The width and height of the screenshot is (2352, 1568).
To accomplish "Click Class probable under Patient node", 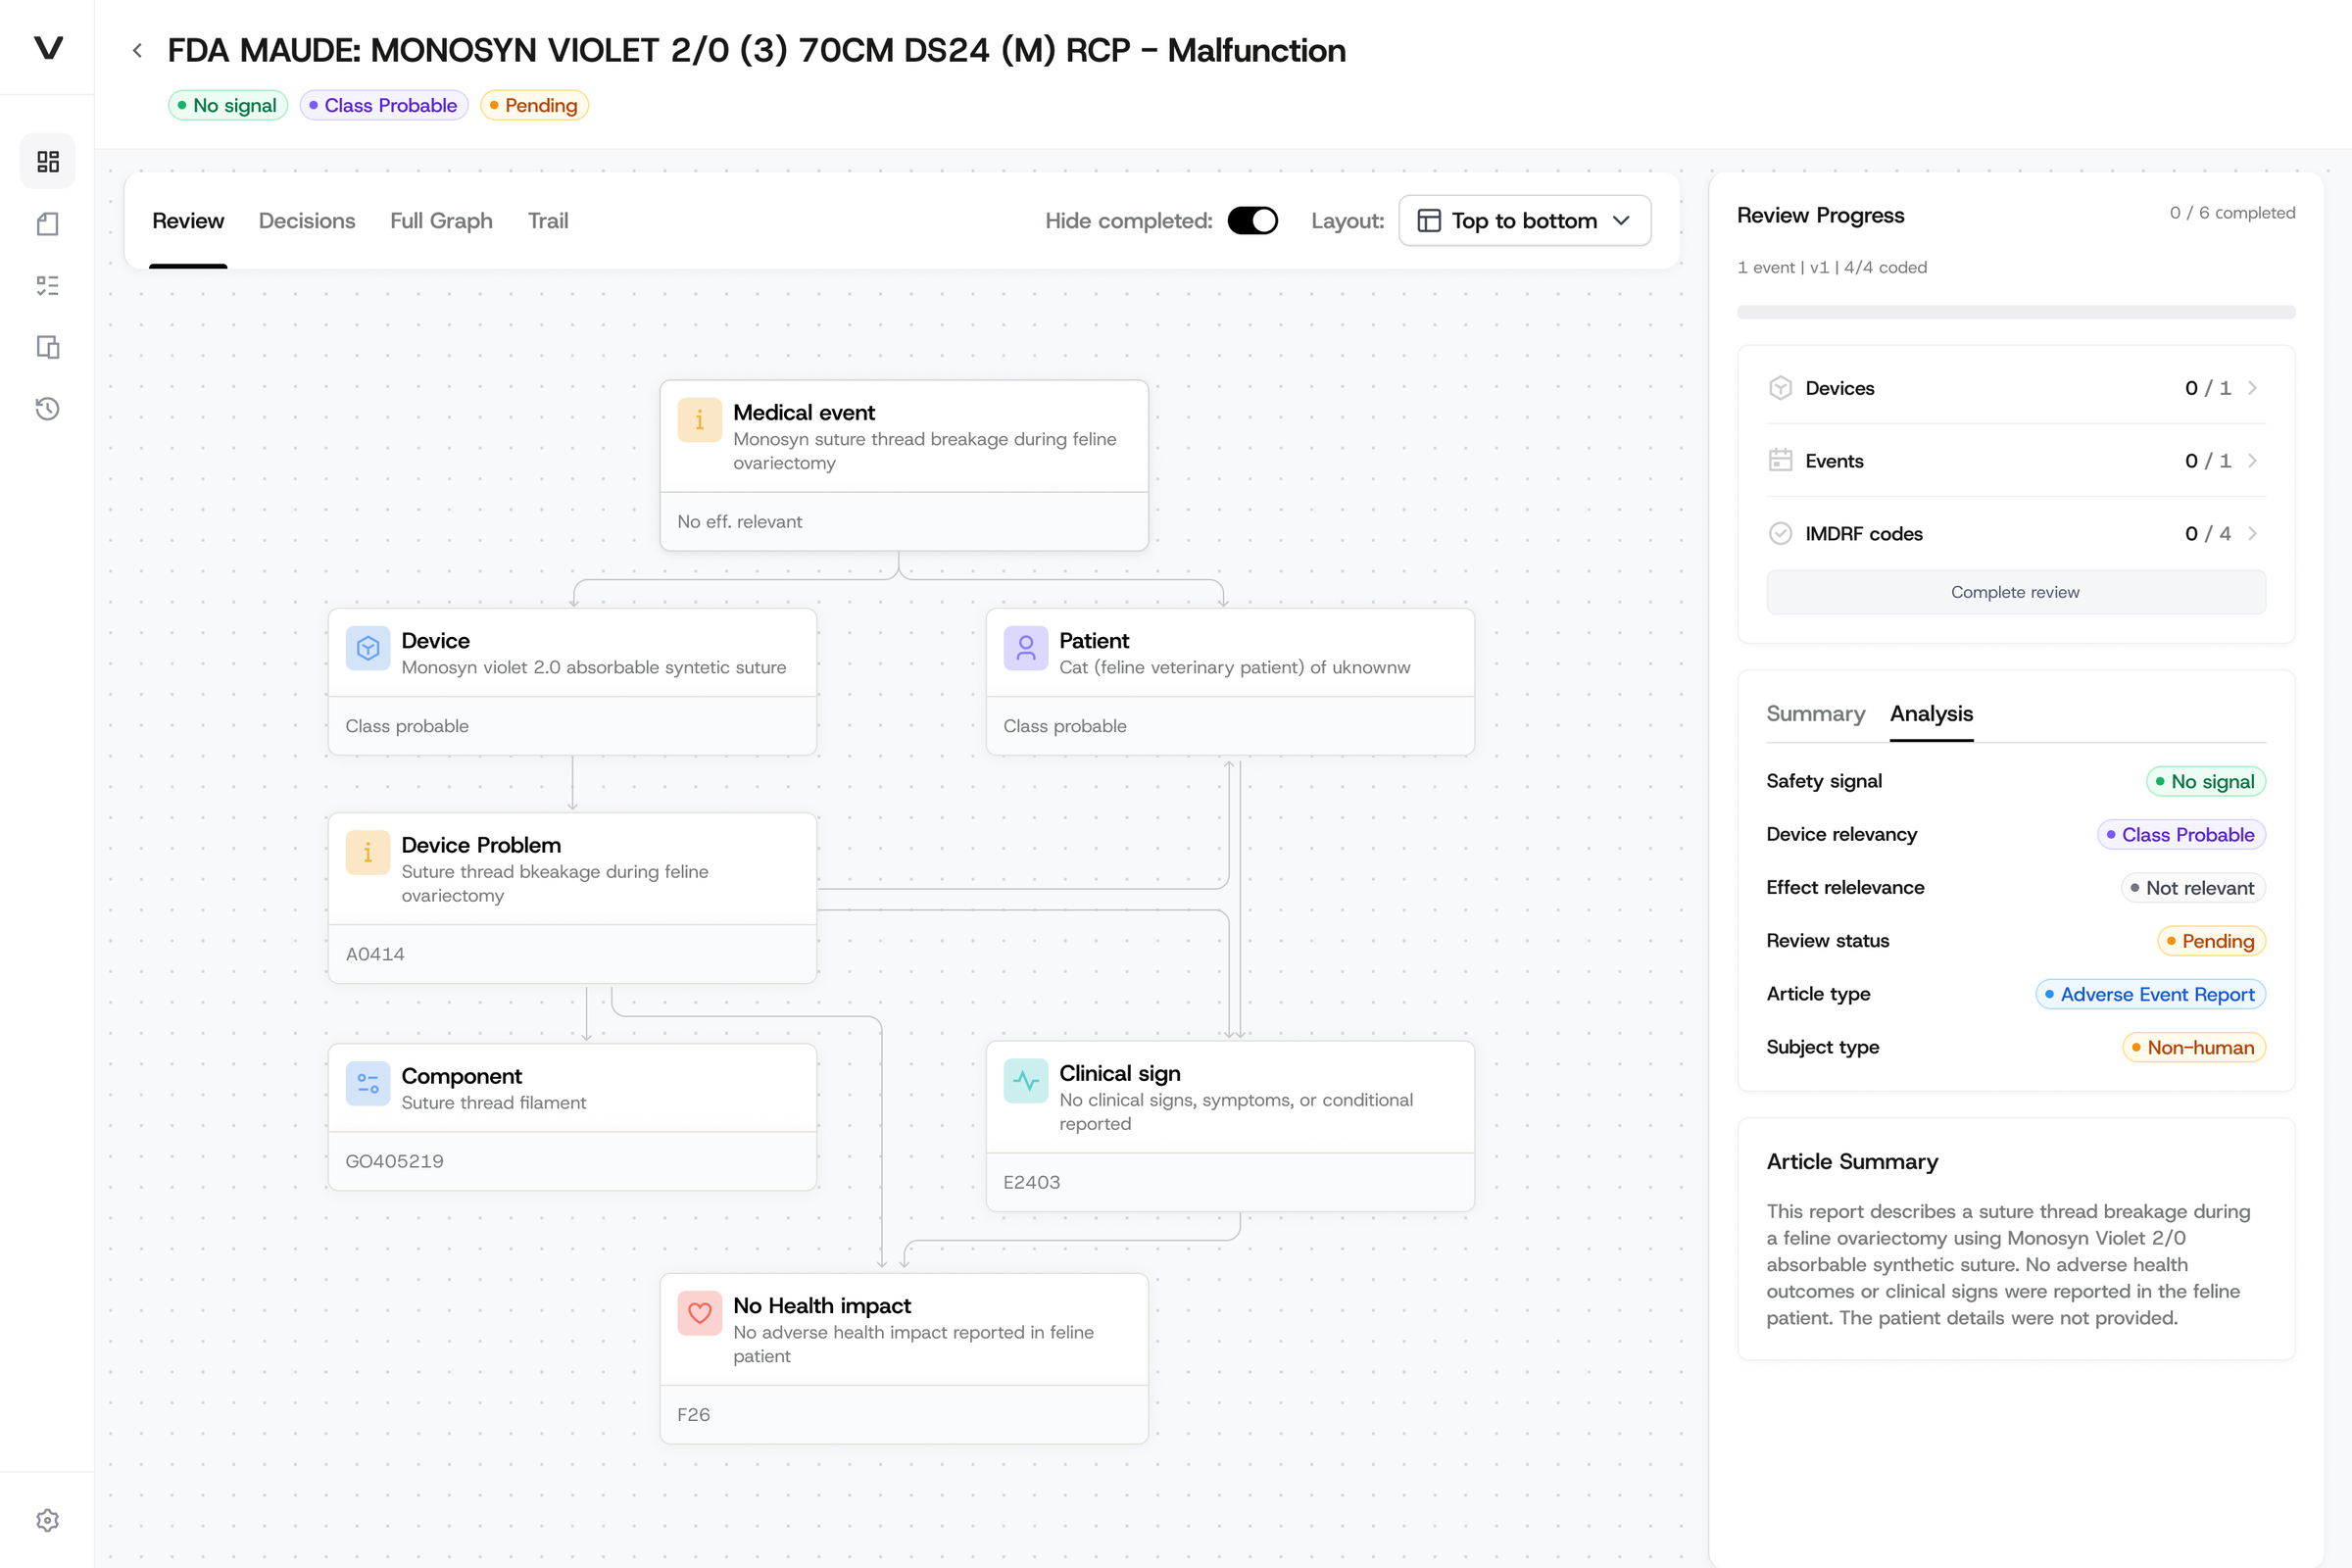I will 1065,726.
